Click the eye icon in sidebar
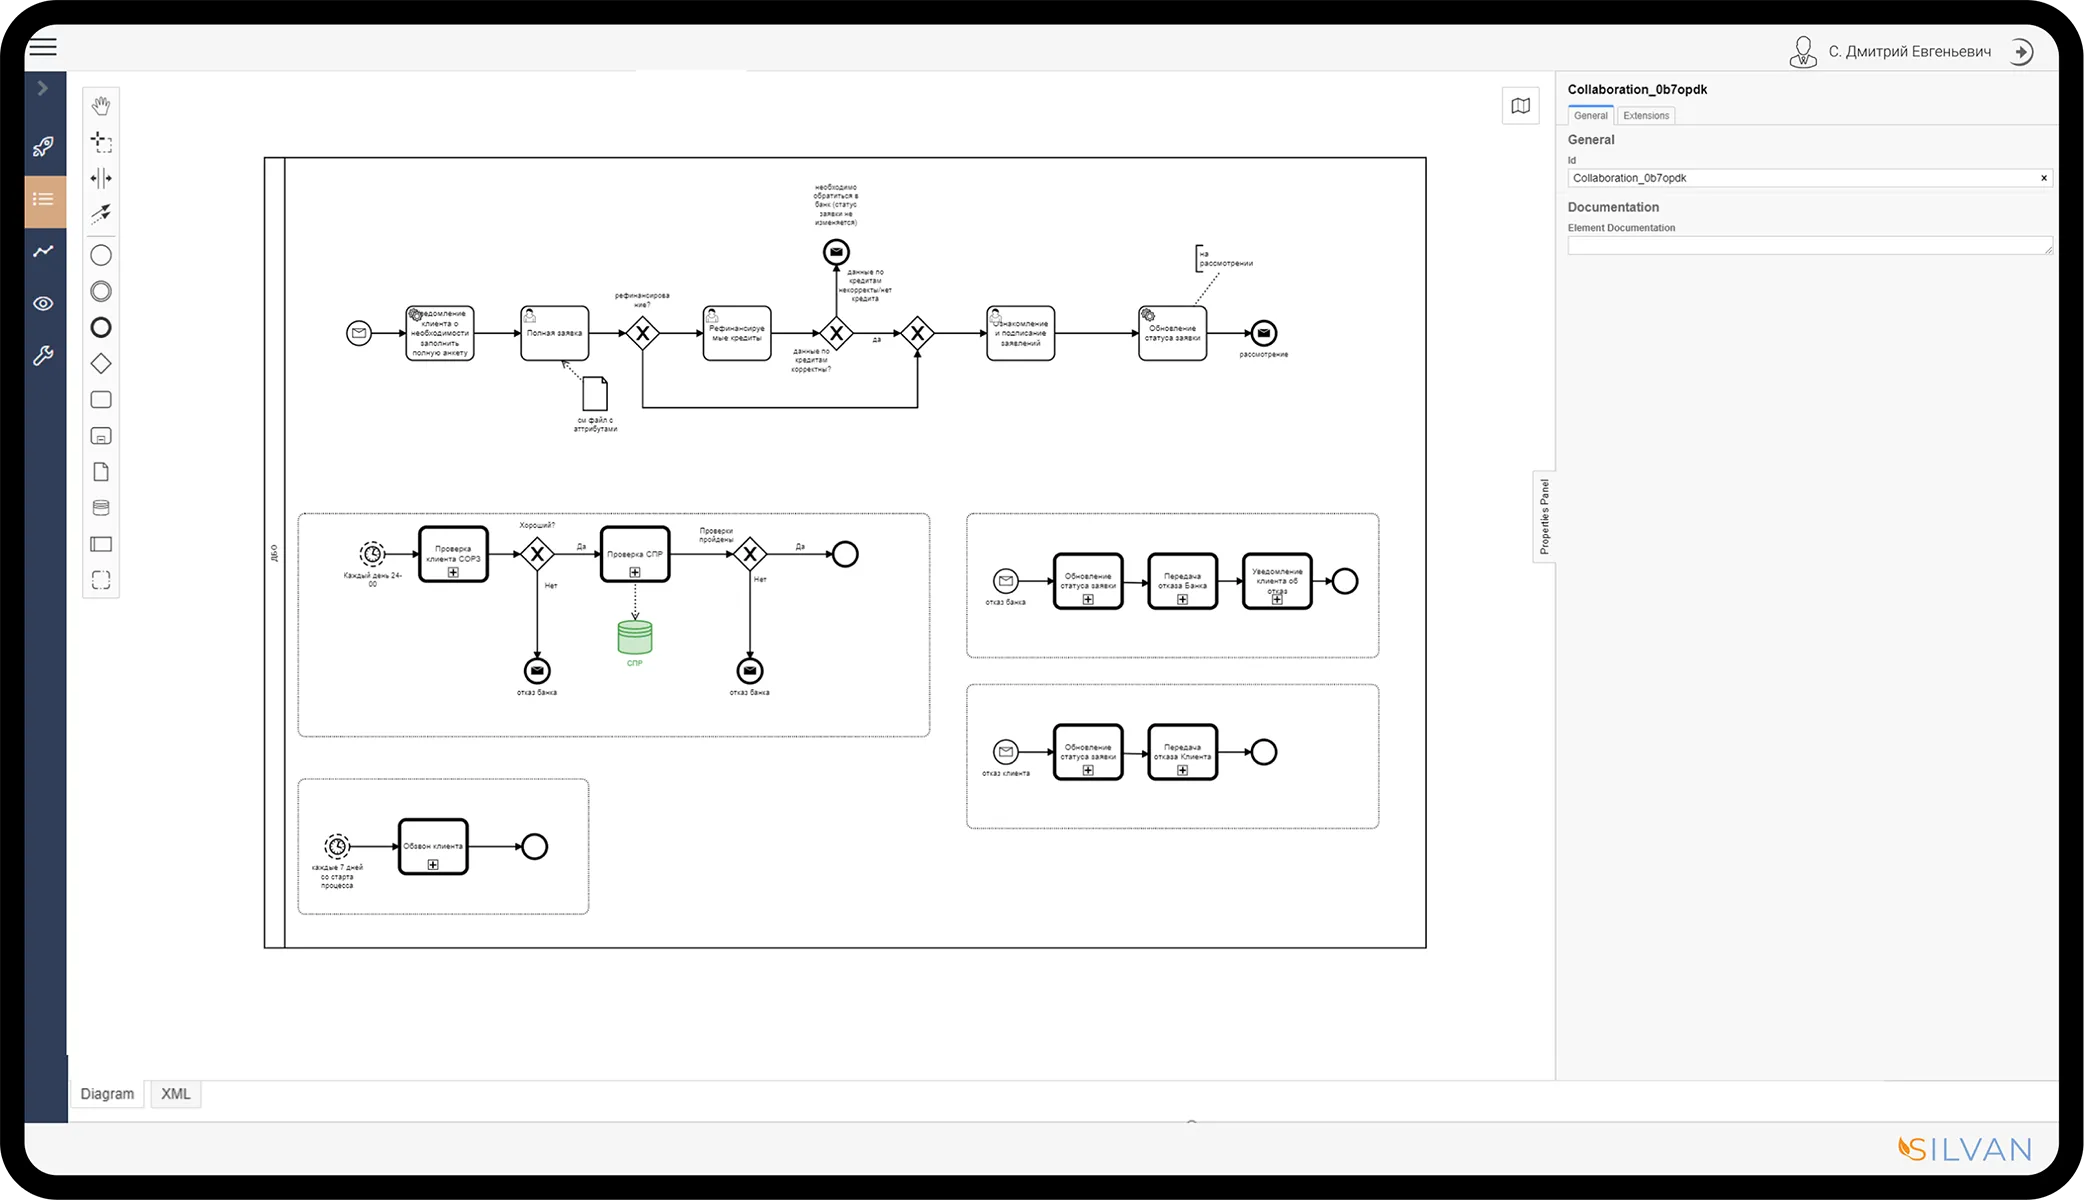2084x1200 pixels. pos(43,303)
